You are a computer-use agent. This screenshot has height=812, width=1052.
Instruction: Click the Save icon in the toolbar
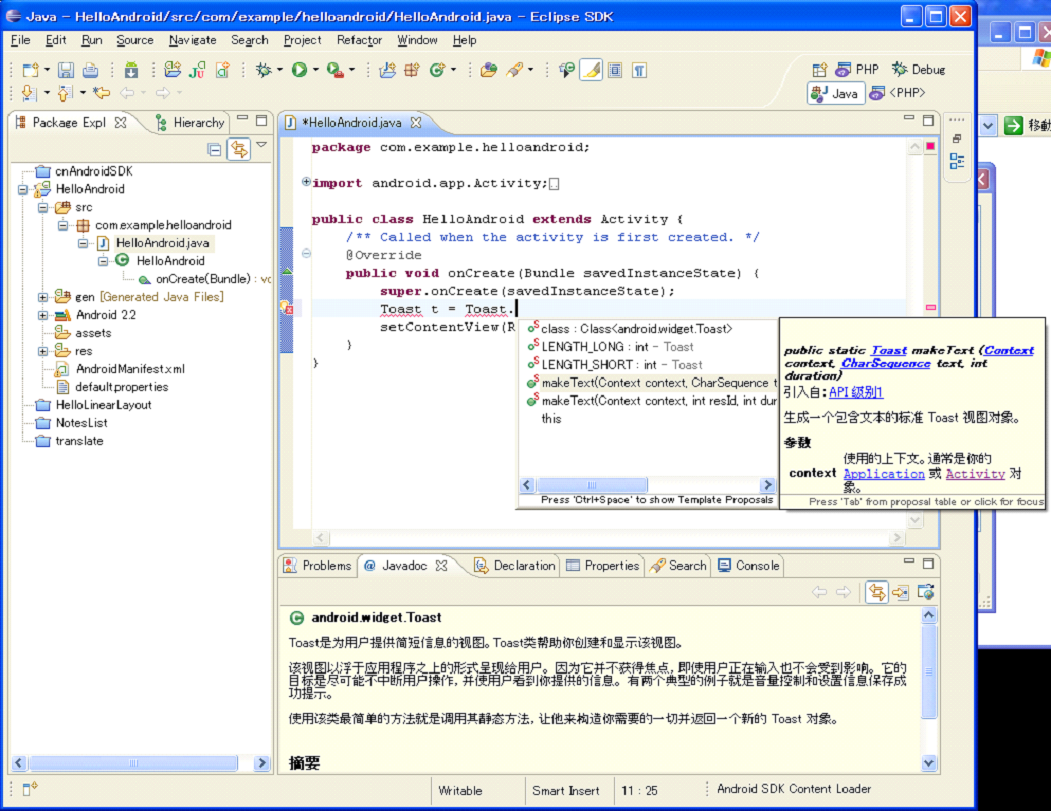click(65, 70)
